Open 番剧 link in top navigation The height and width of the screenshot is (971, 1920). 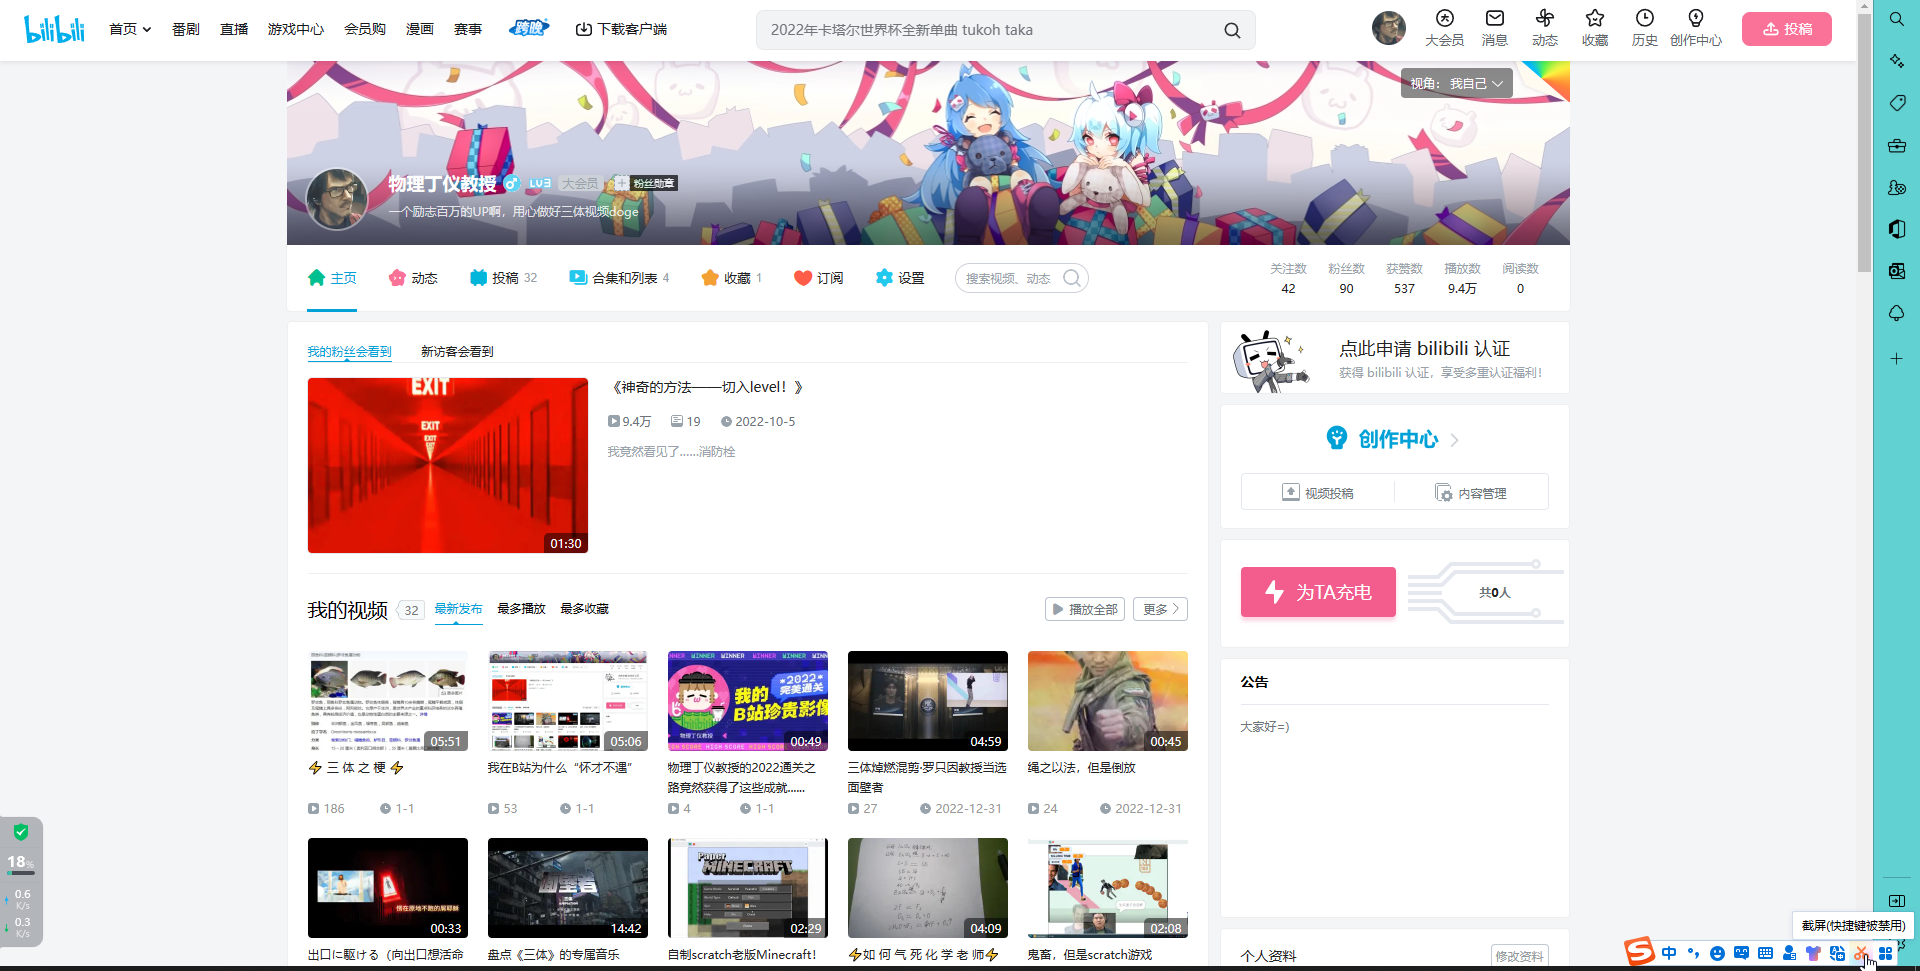pyautogui.click(x=185, y=29)
